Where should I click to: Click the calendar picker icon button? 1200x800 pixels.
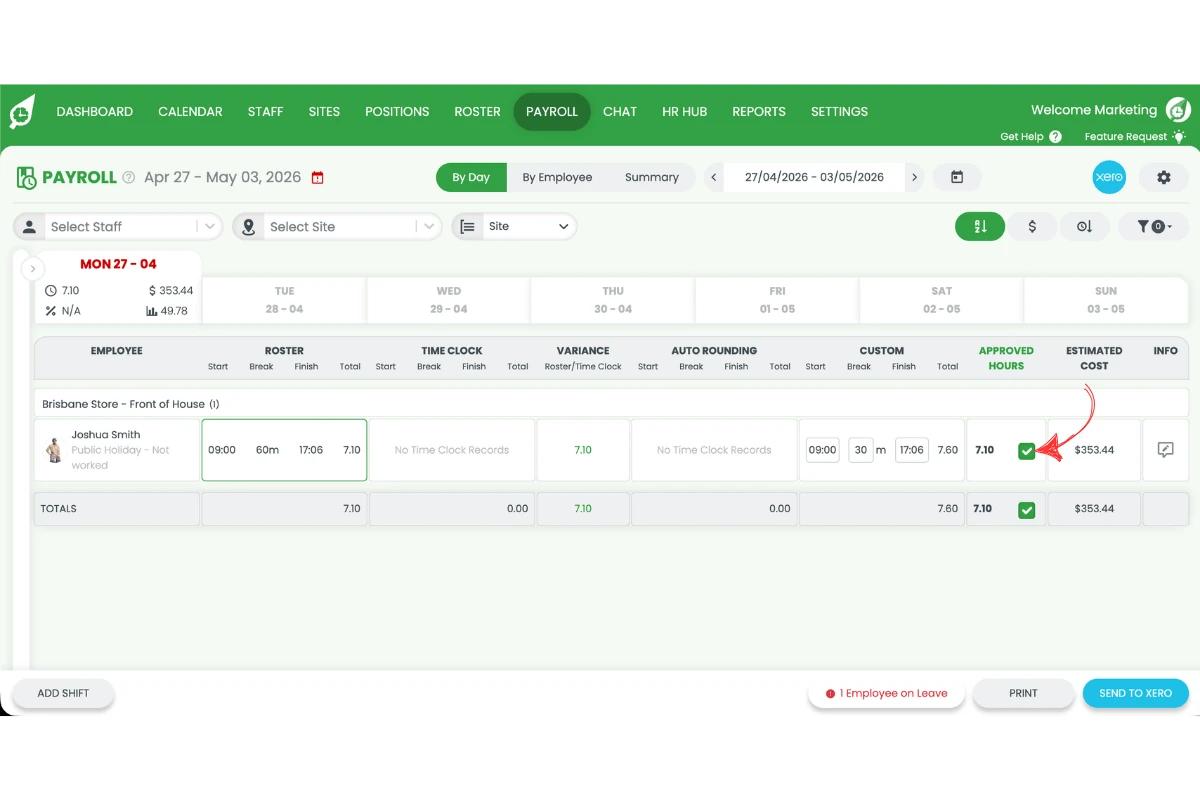957,177
